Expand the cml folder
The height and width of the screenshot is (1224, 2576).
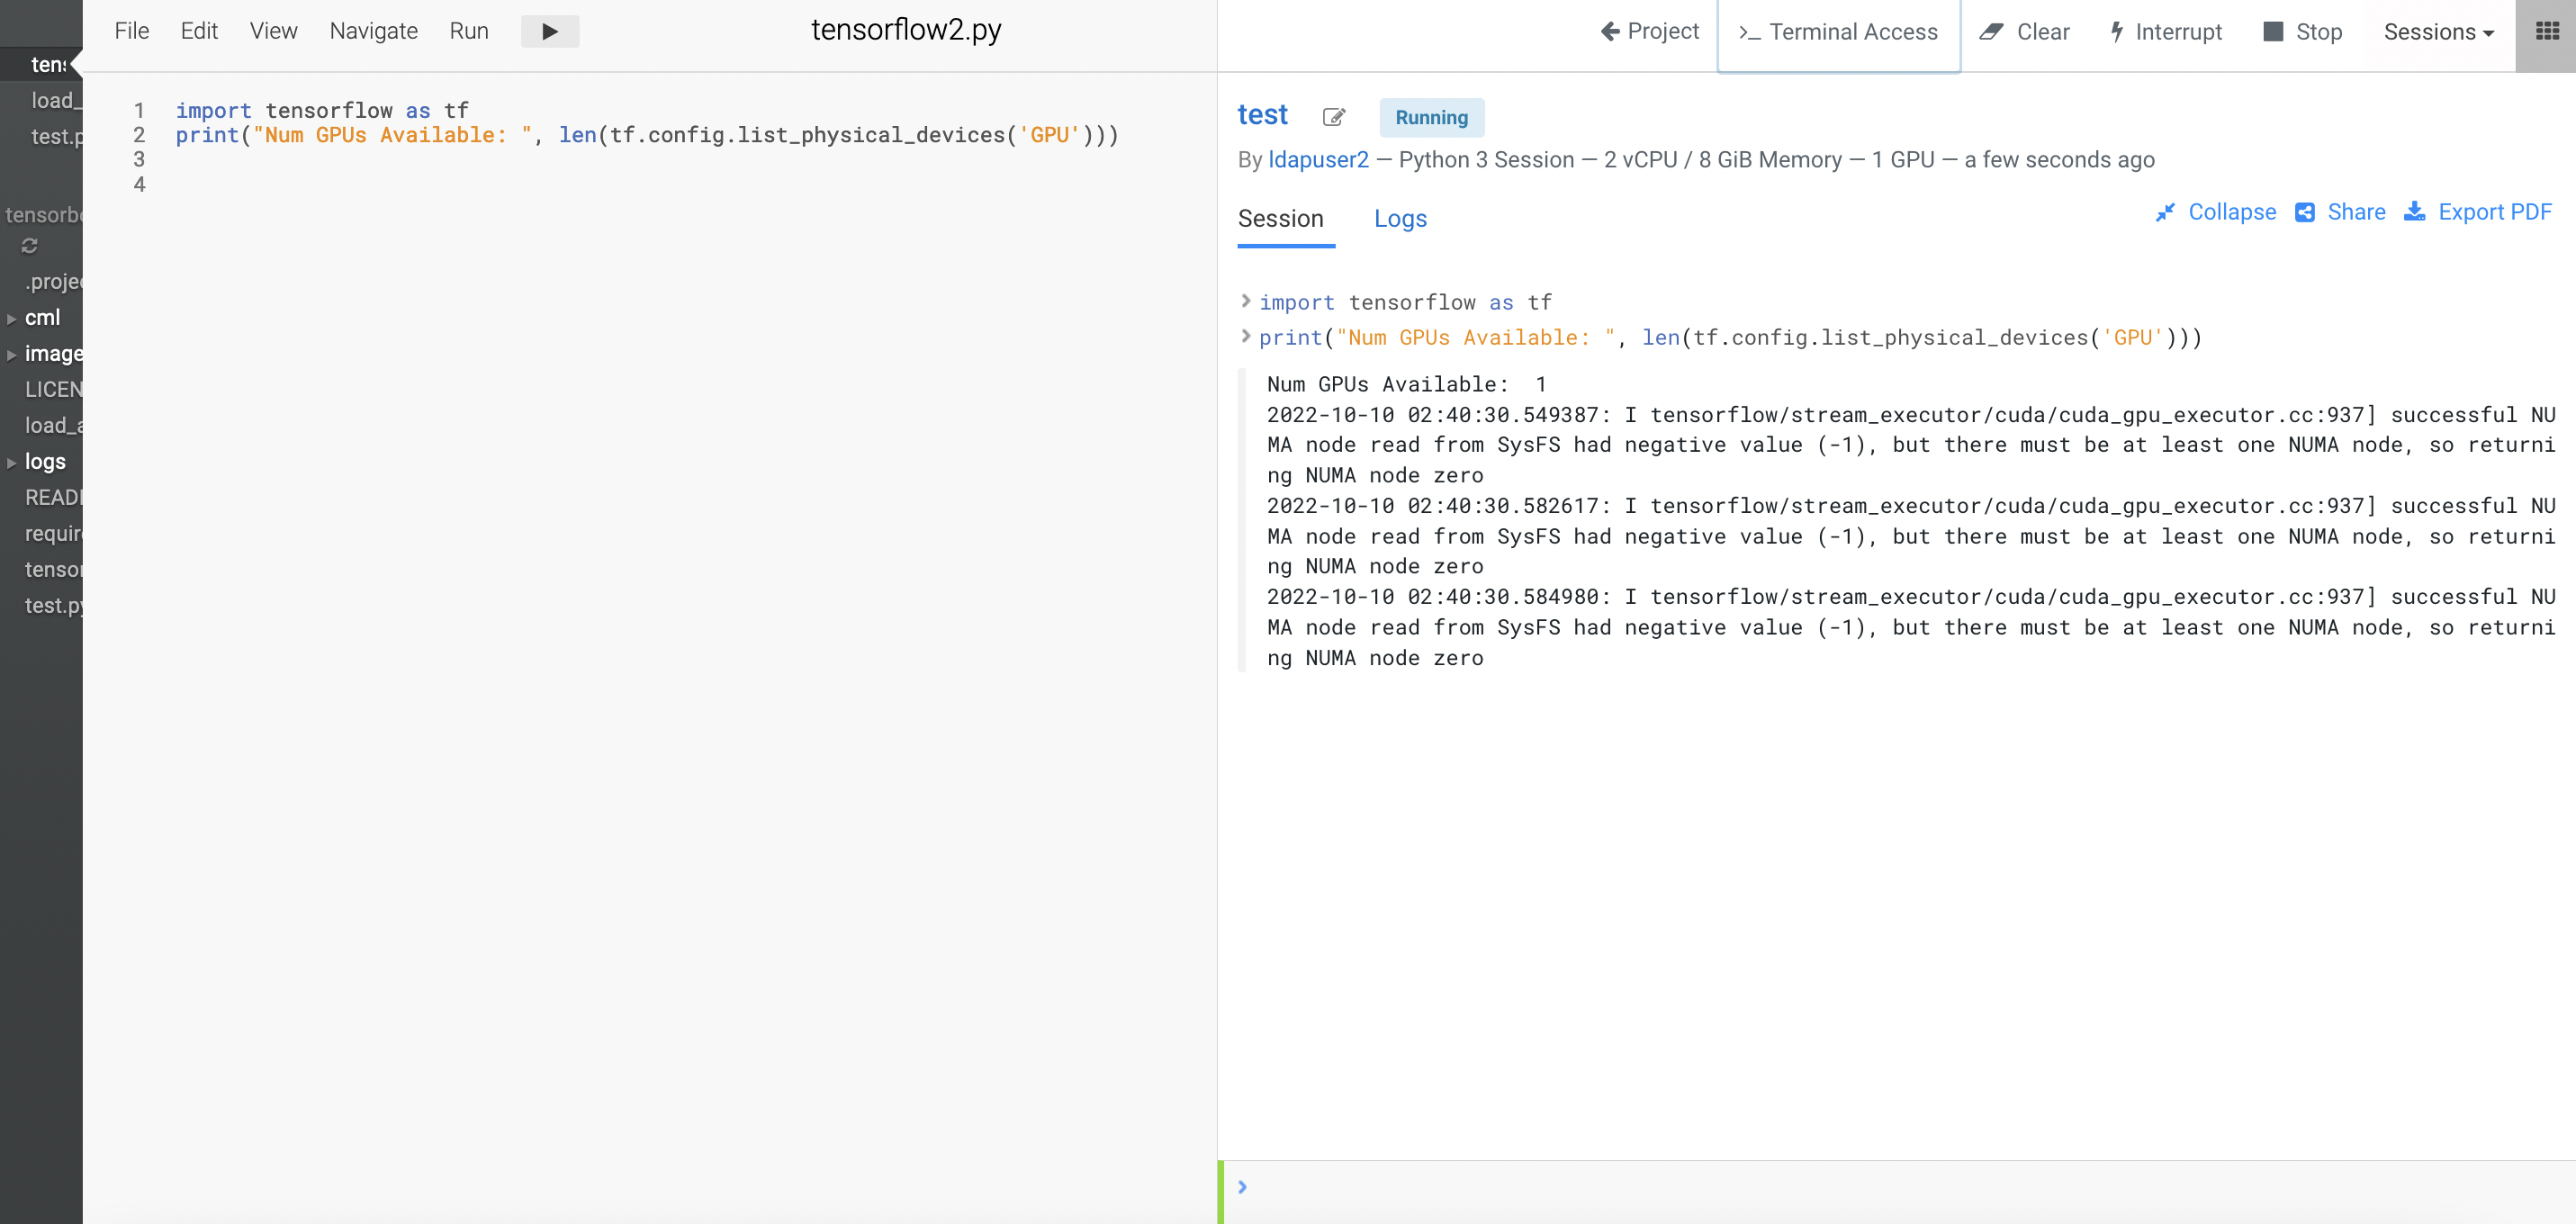point(11,319)
